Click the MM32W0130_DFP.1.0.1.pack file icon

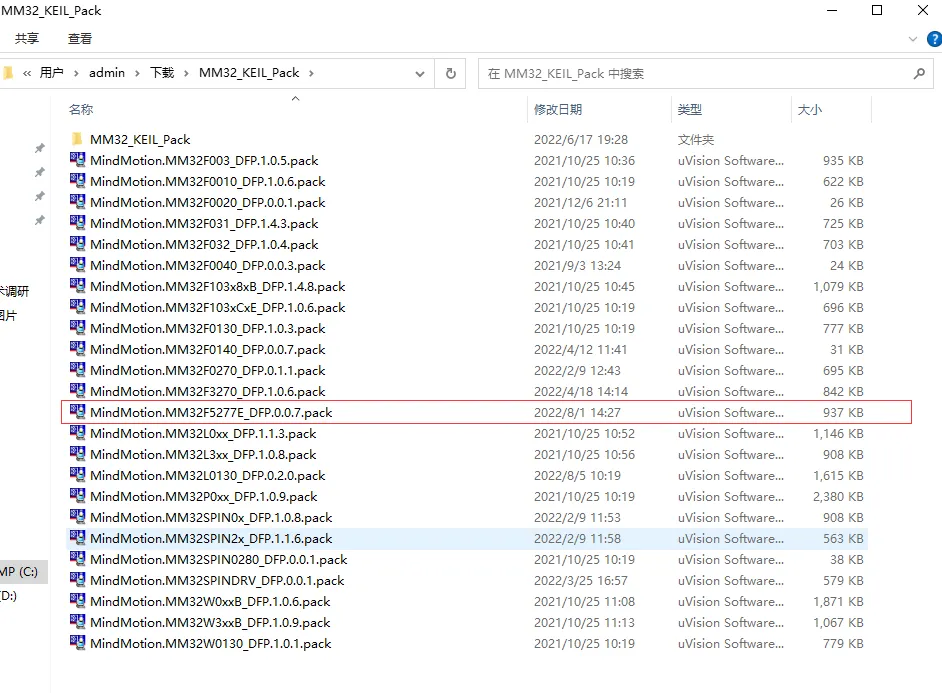77,644
